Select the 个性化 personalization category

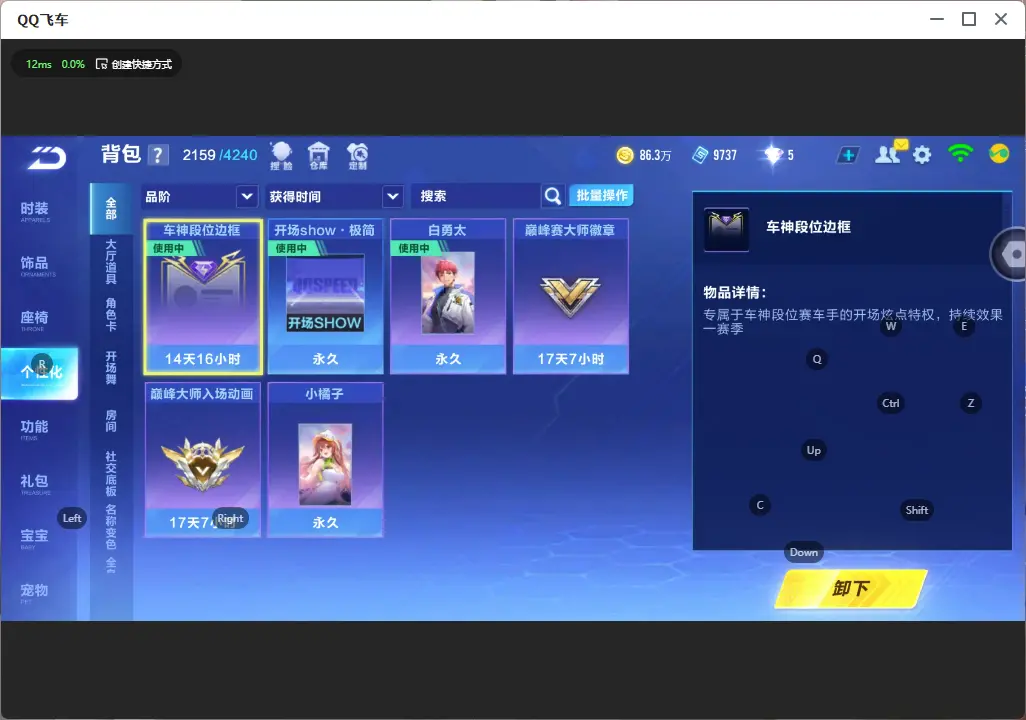(39, 373)
